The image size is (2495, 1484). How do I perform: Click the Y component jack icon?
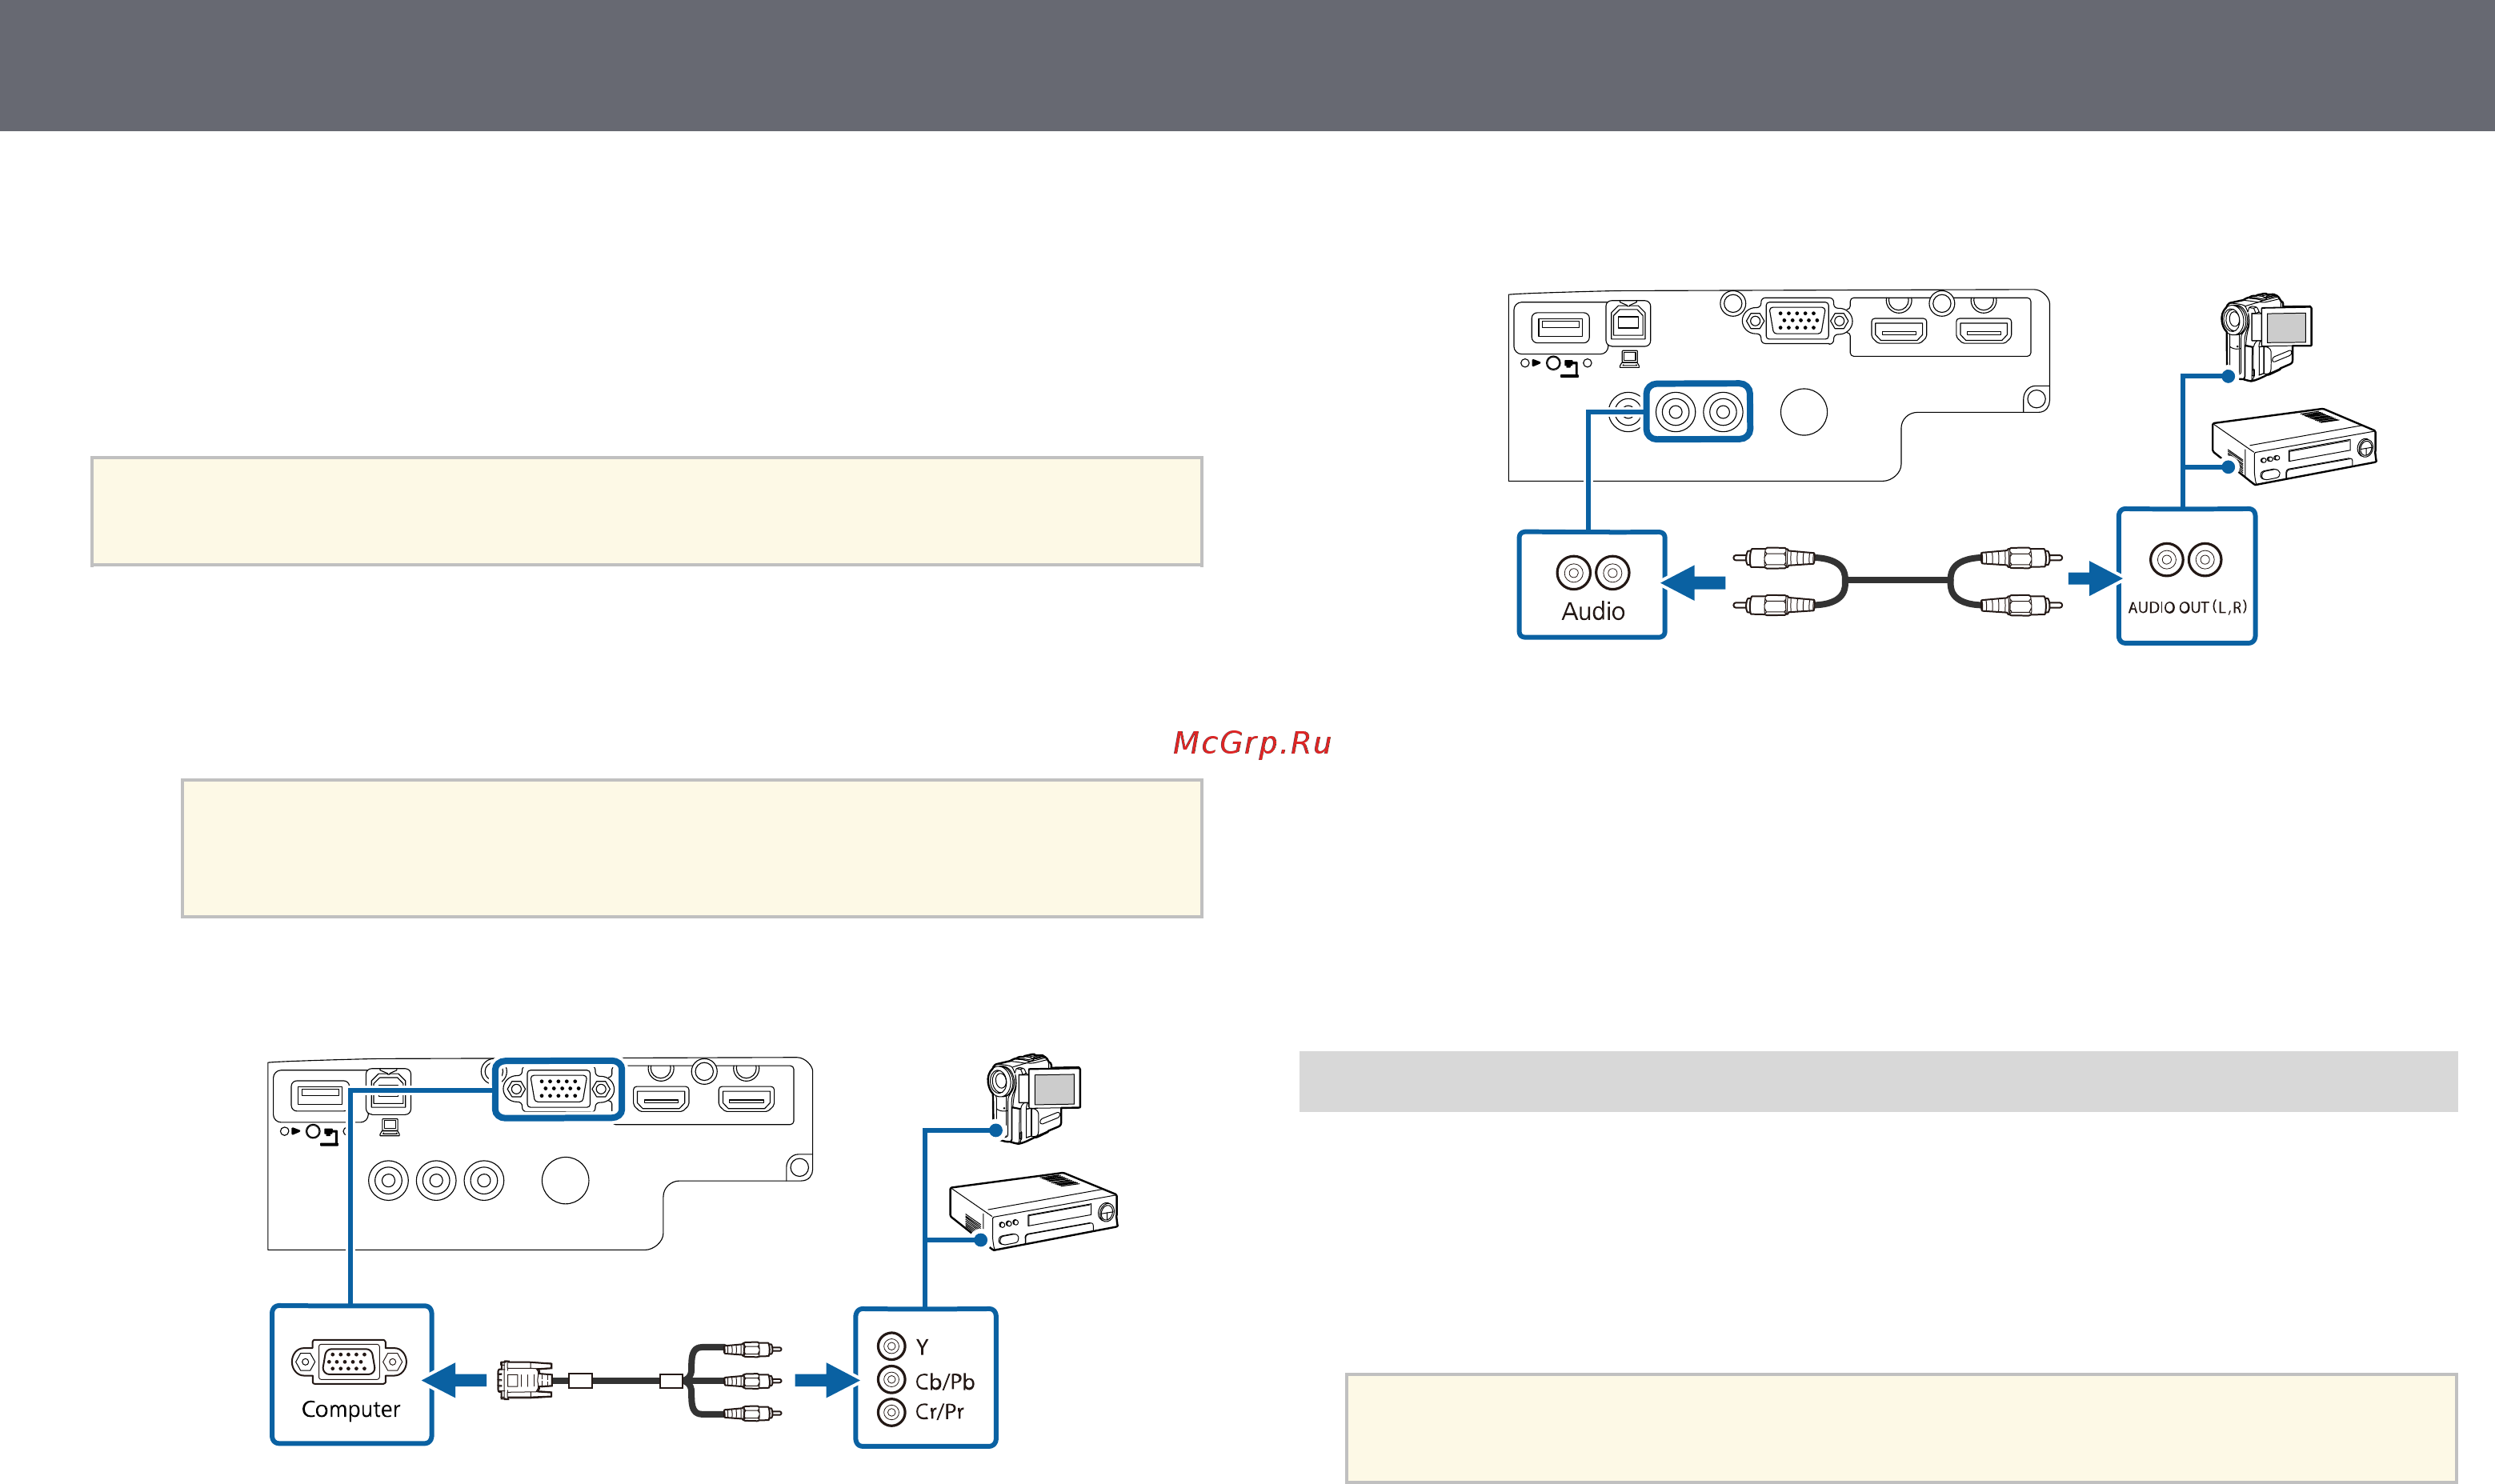pos(891,1347)
